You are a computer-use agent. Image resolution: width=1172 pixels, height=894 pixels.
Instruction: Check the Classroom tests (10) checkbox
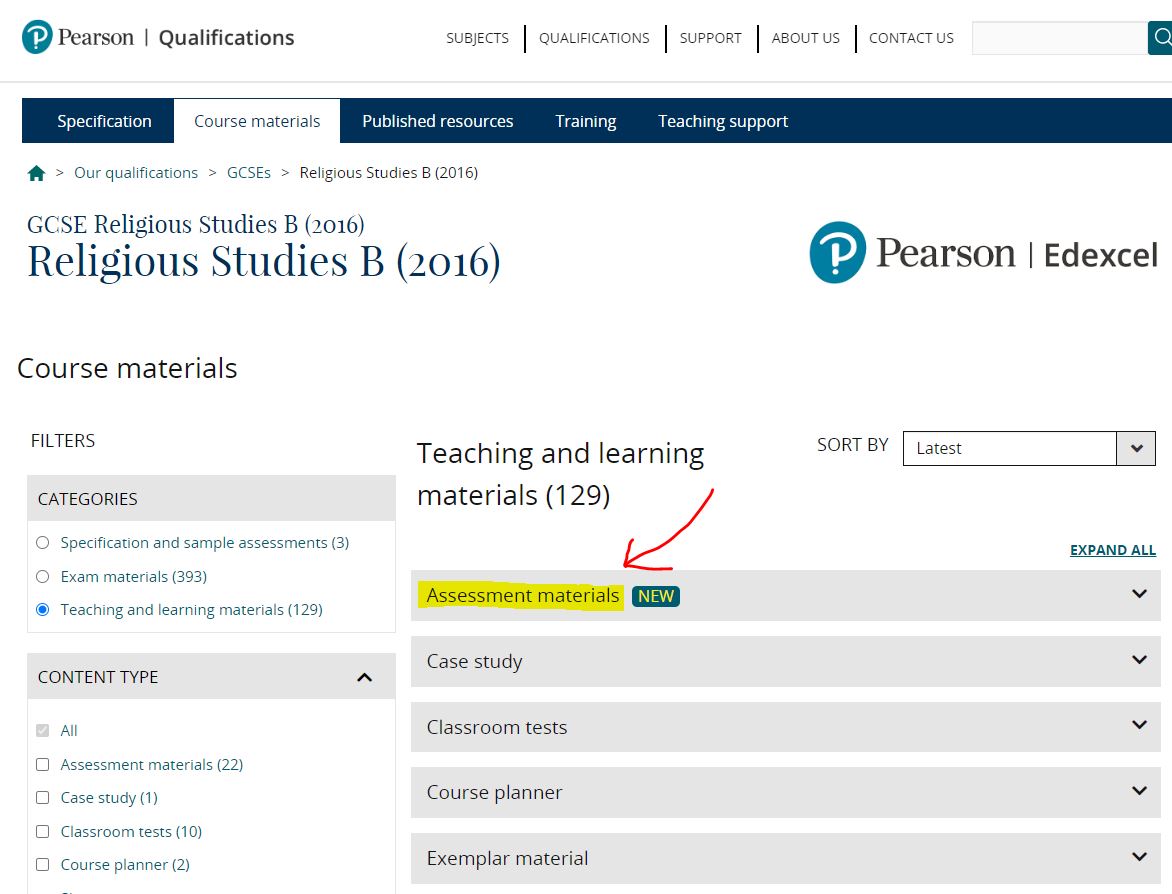42,832
